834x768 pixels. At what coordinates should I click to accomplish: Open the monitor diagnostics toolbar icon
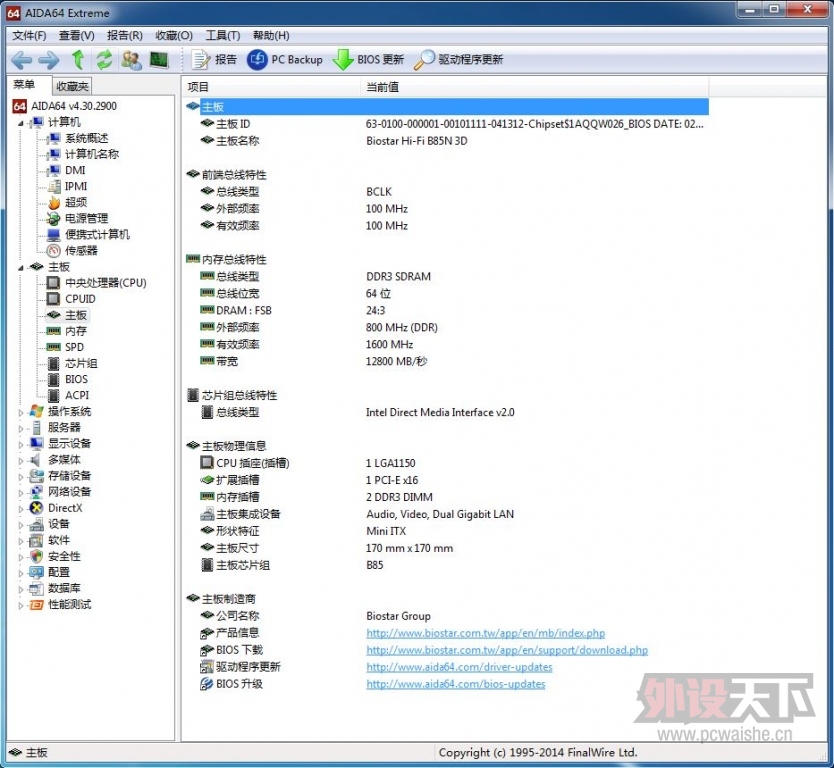point(159,60)
